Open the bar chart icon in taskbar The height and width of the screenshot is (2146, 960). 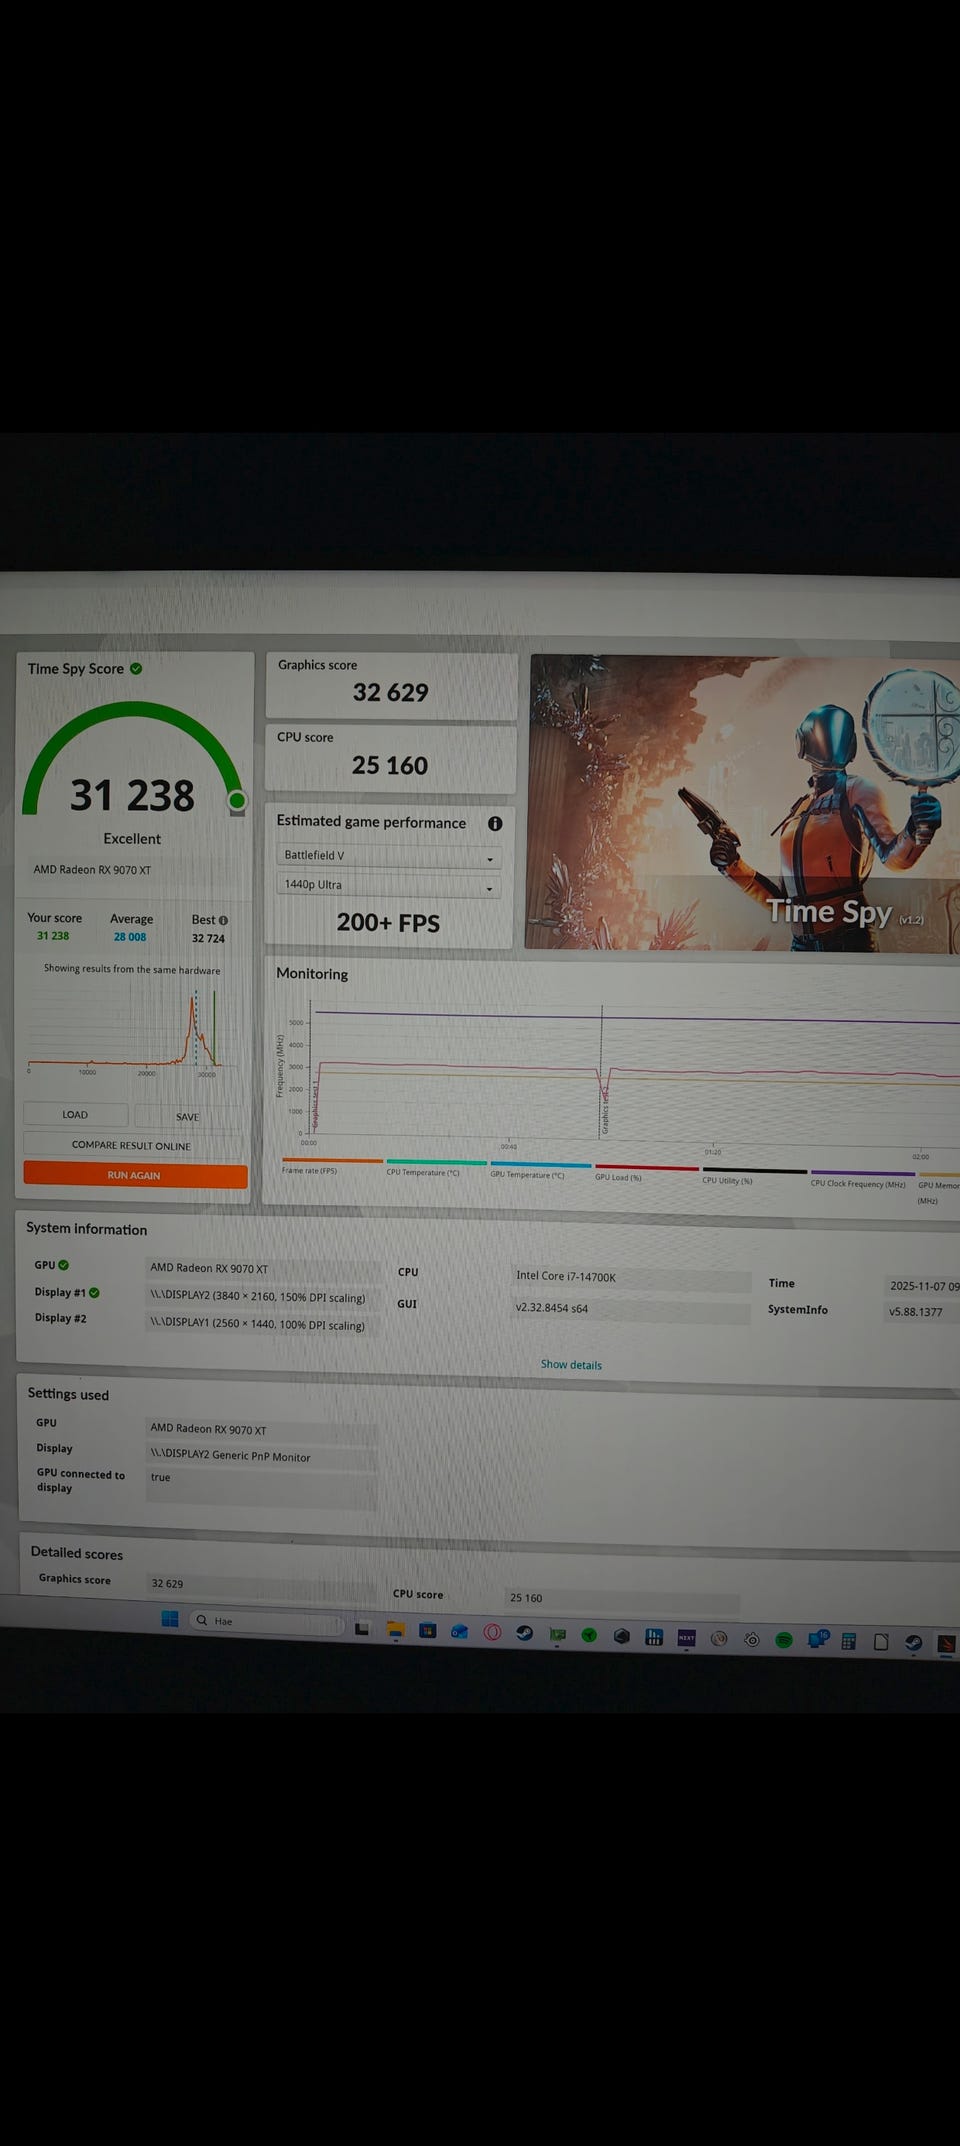(654, 1636)
